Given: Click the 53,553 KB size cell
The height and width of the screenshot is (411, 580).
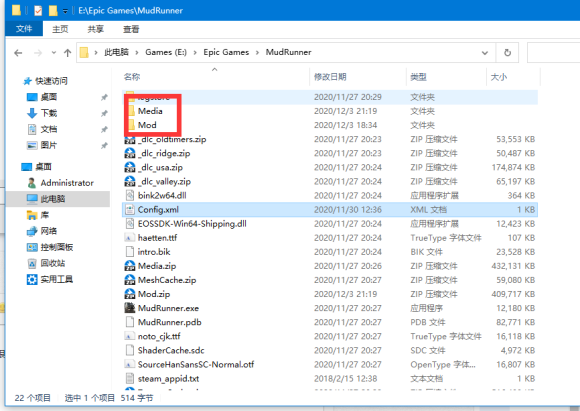Looking at the screenshot, I should 516,139.
